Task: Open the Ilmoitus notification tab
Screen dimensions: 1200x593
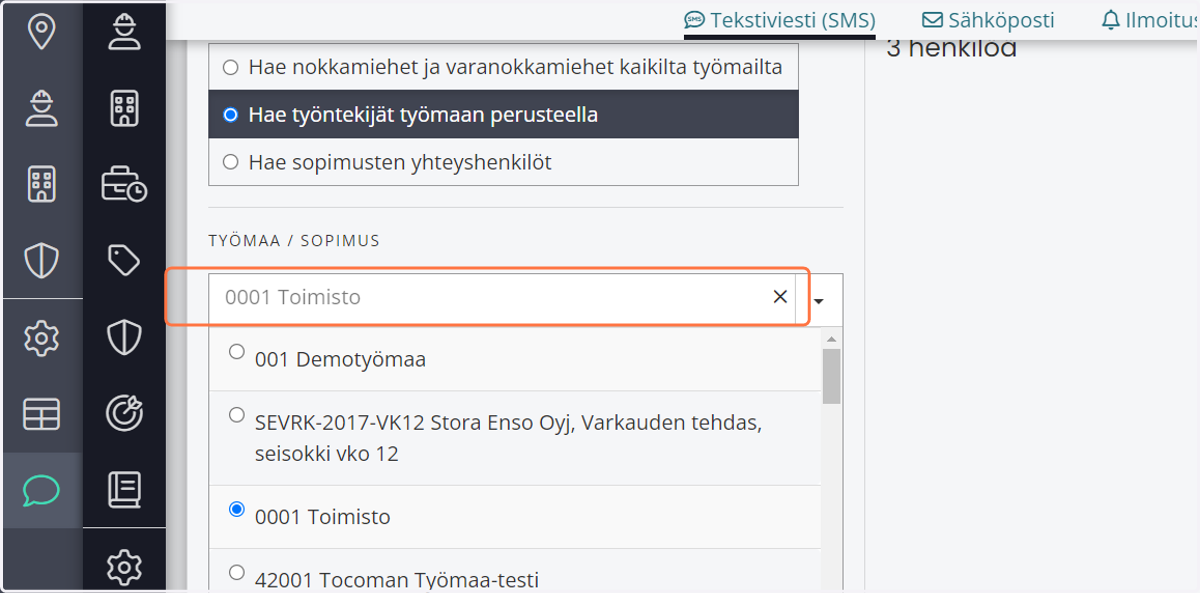Action: (1150, 20)
